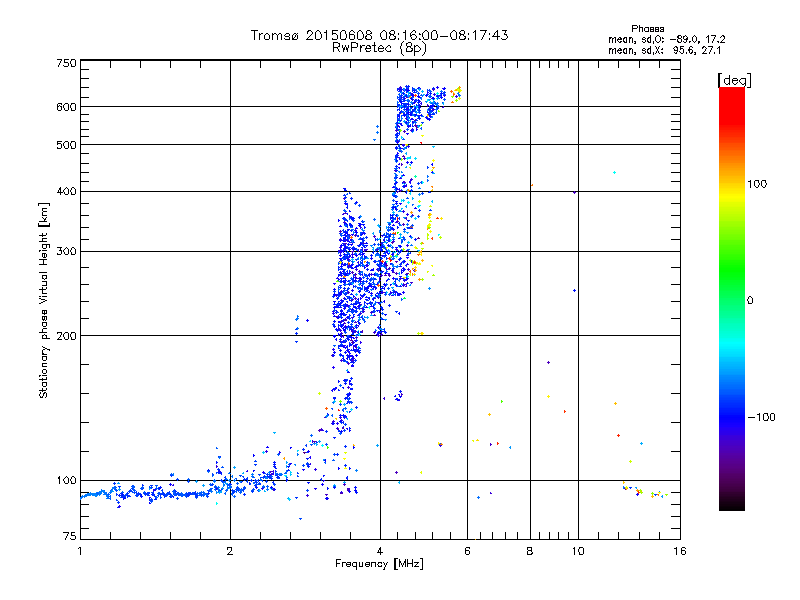Click the subtitle 'RwPretec (8p)'

point(379,48)
